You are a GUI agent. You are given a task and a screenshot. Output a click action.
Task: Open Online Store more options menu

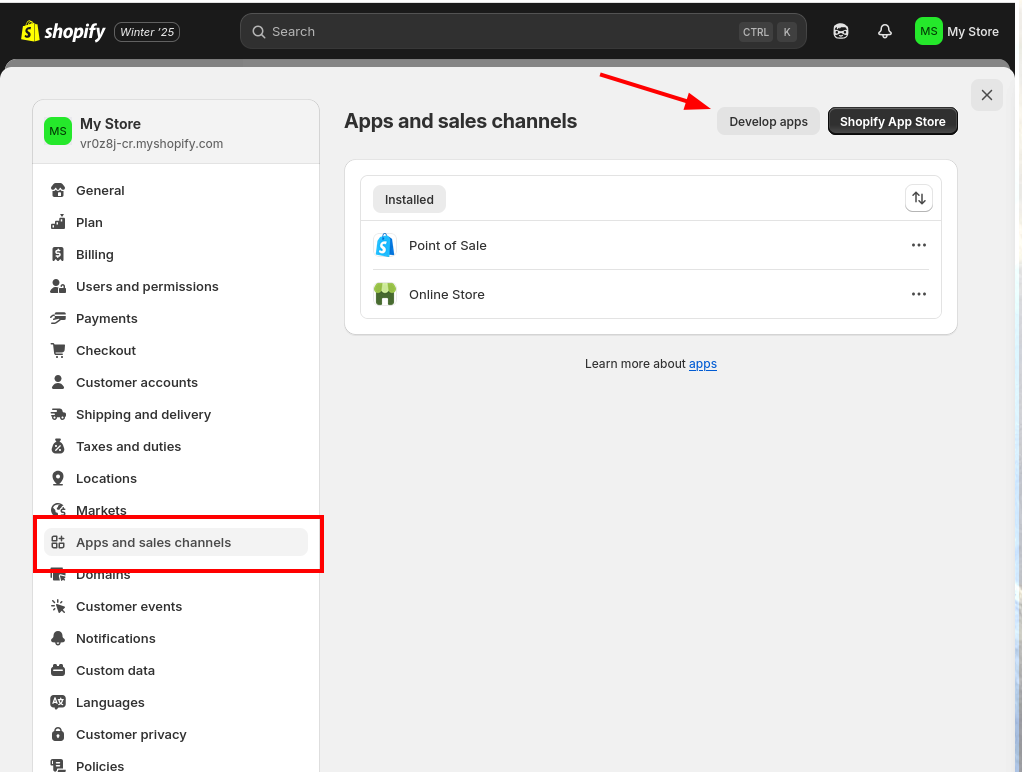(918, 294)
